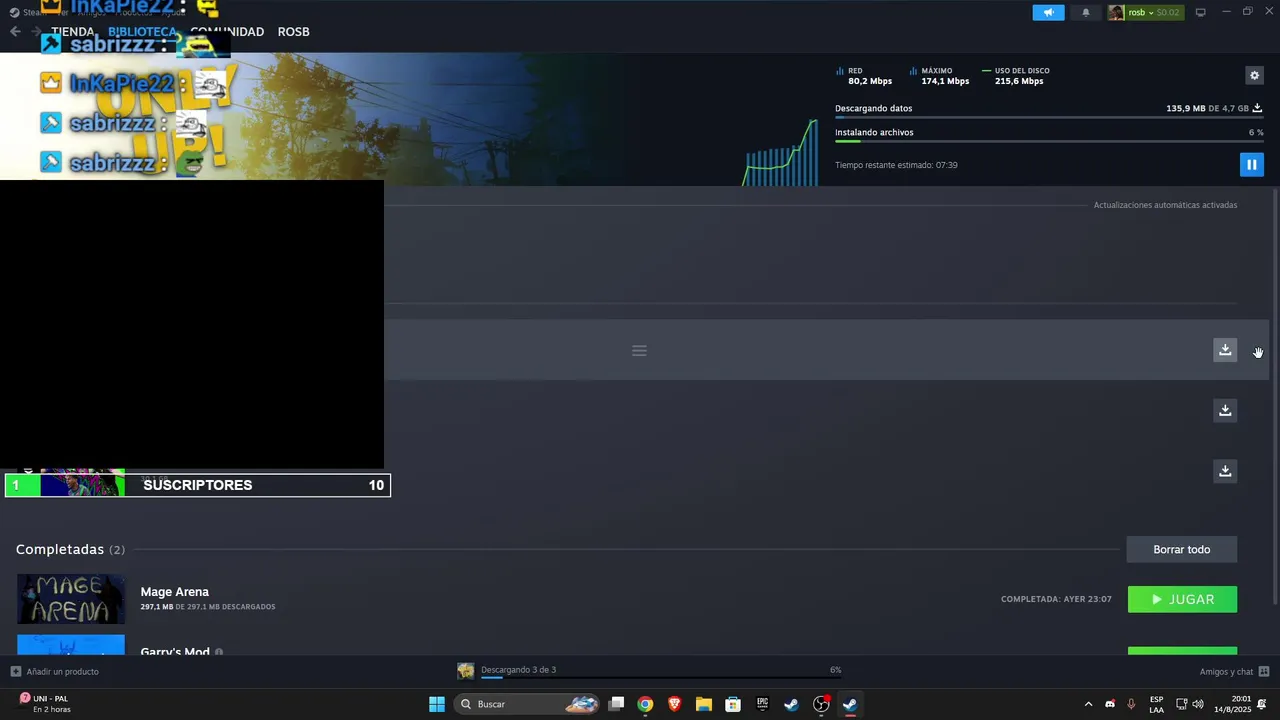Image resolution: width=1280 pixels, height=720 pixels.
Task: Click Instalando archivos progress bar
Action: tap(1049, 141)
